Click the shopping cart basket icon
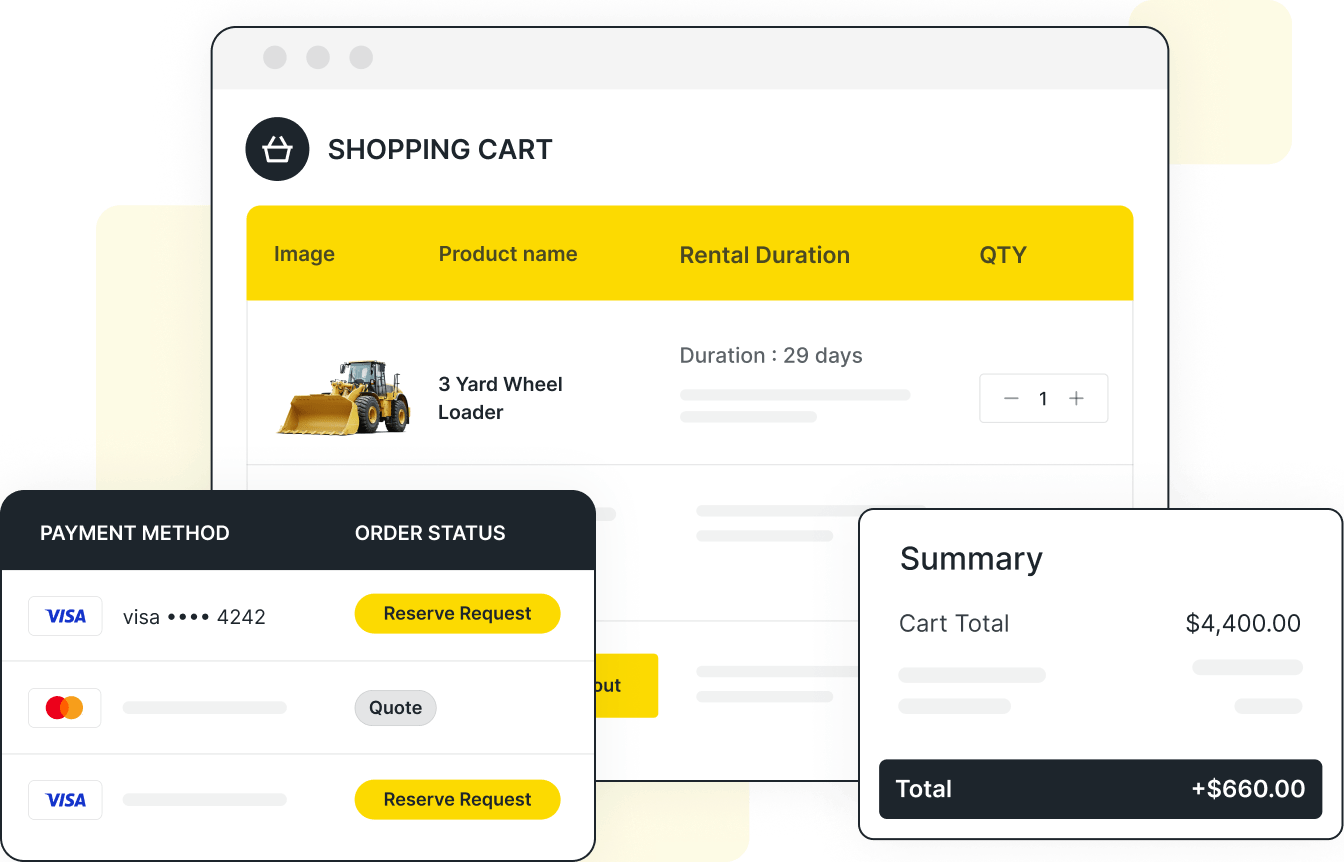 [x=277, y=148]
